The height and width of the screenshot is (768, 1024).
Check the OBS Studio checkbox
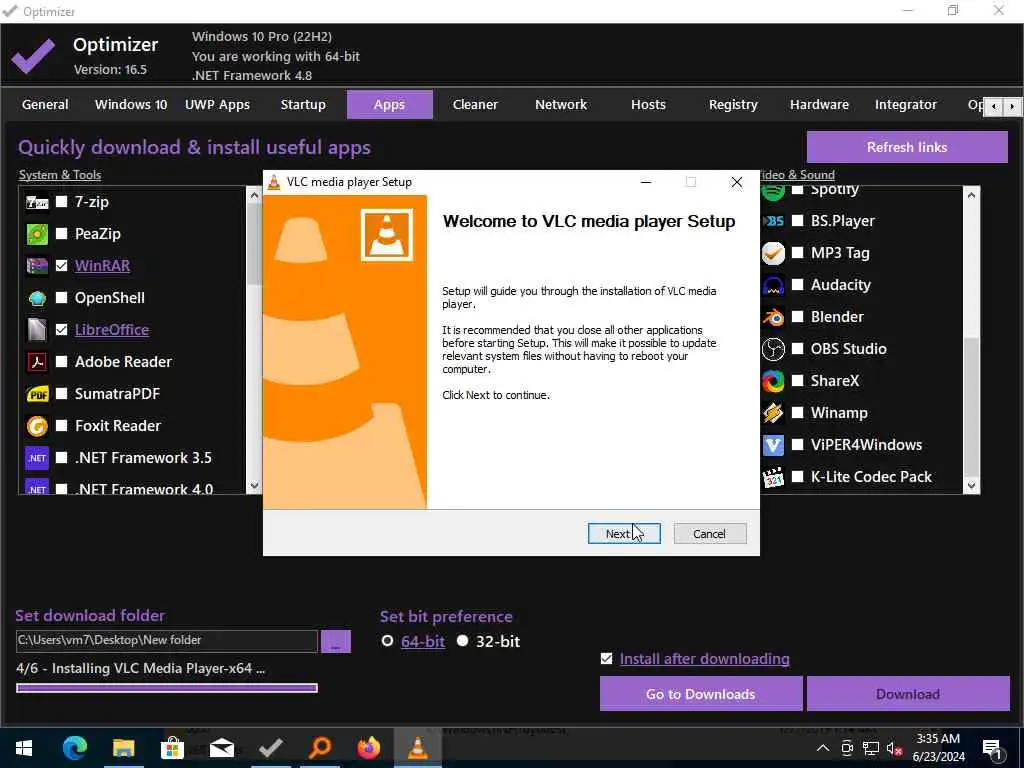tap(797, 349)
